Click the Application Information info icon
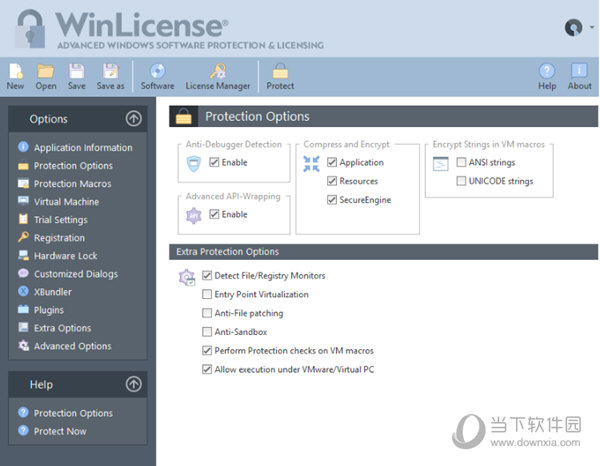Image resolution: width=600 pixels, height=466 pixels. 23,147
